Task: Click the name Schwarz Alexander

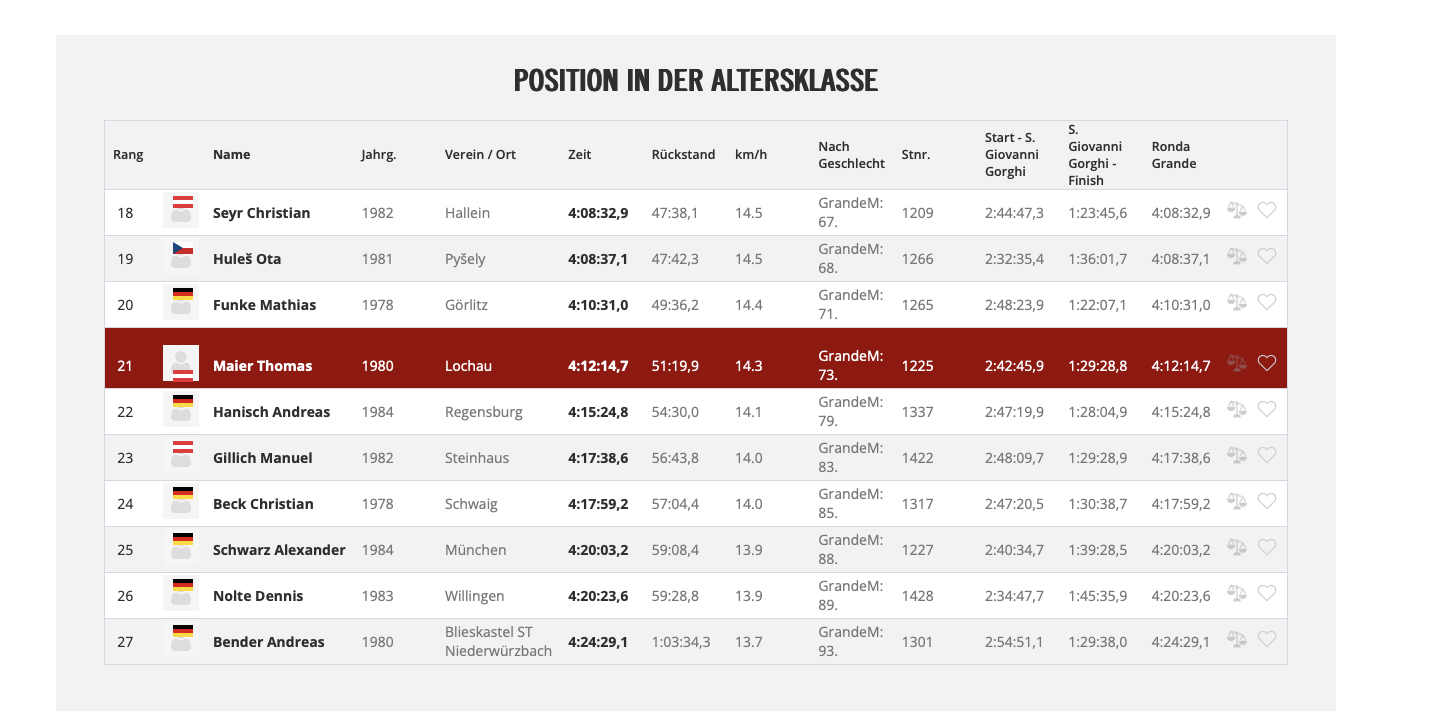Action: pyautogui.click(x=279, y=550)
